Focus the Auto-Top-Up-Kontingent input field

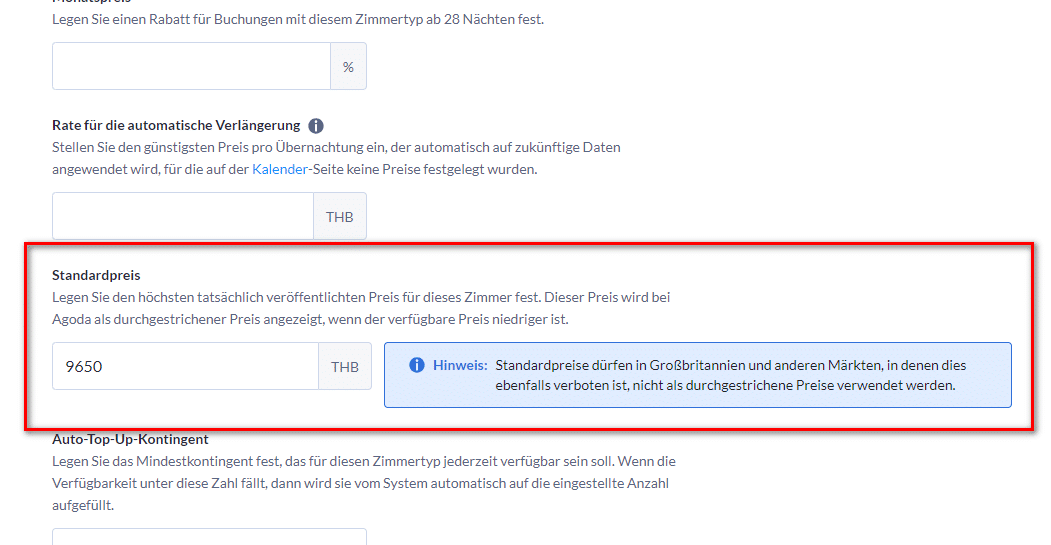[x=209, y=536]
